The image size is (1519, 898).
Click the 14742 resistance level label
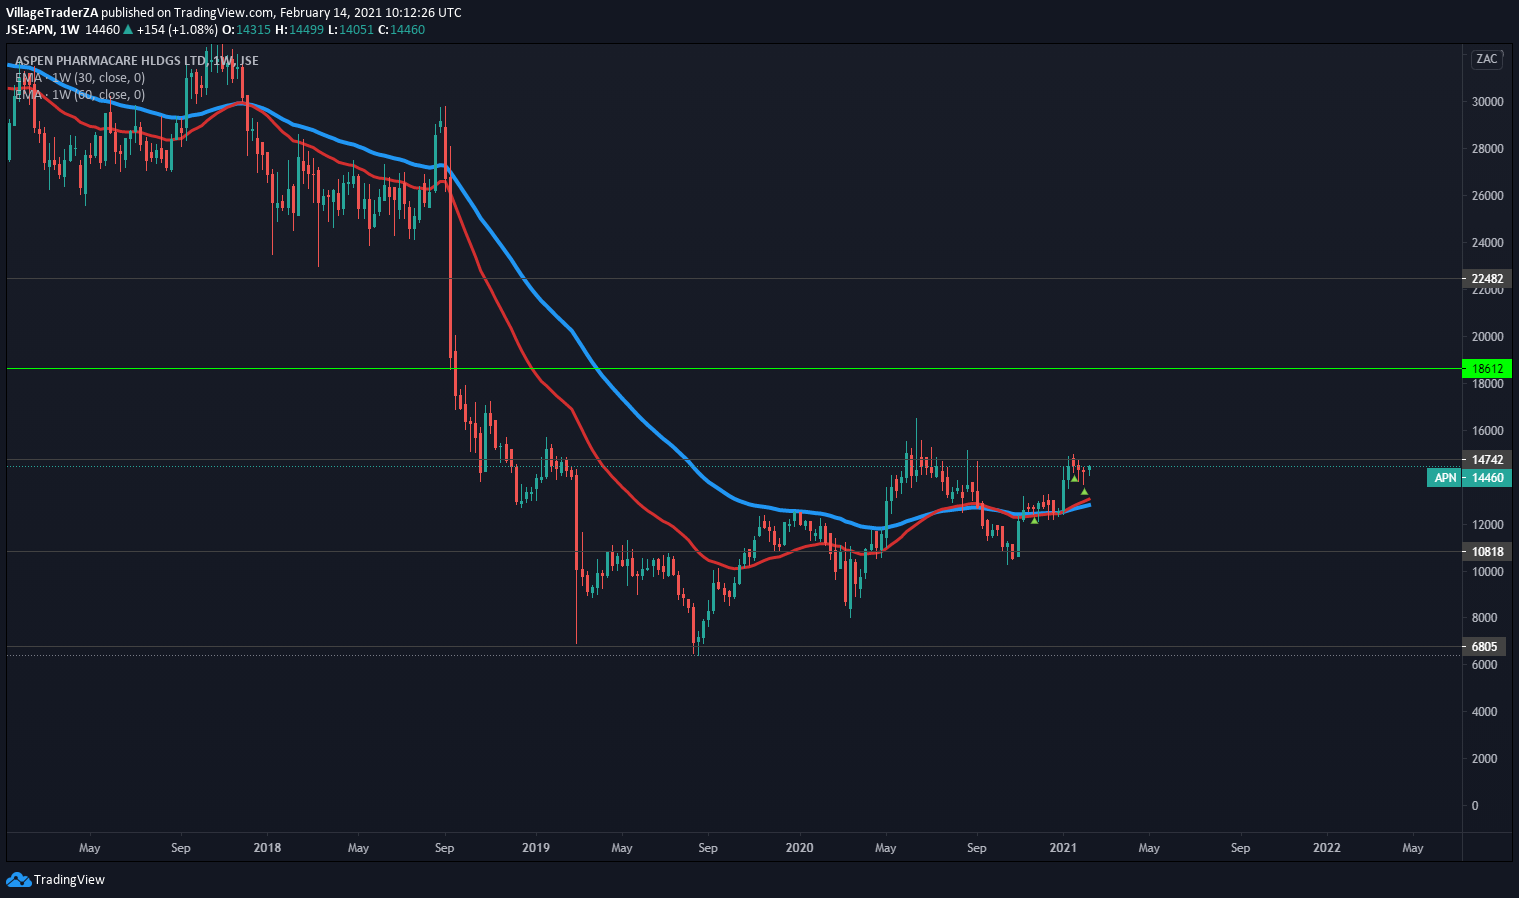click(1487, 460)
